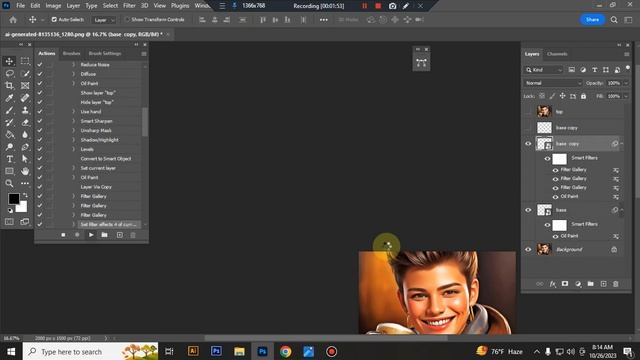Select the Clone Stamp tool
The image size is (640, 360).
(25, 110)
